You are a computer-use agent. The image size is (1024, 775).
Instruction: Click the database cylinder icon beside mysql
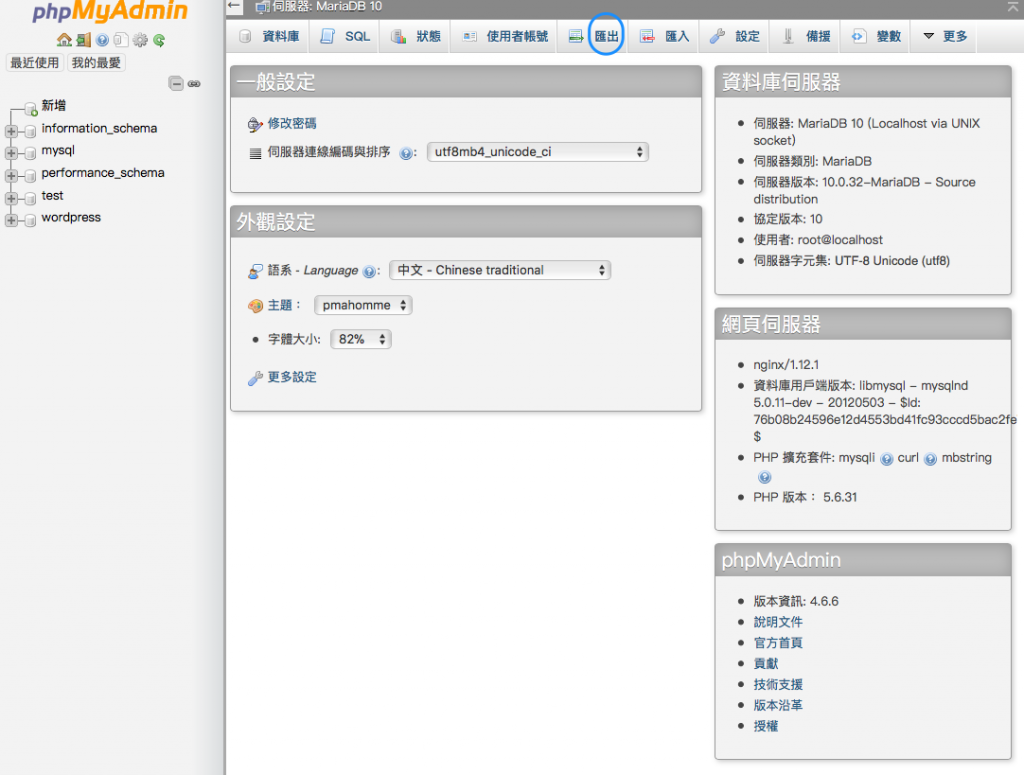(x=30, y=153)
